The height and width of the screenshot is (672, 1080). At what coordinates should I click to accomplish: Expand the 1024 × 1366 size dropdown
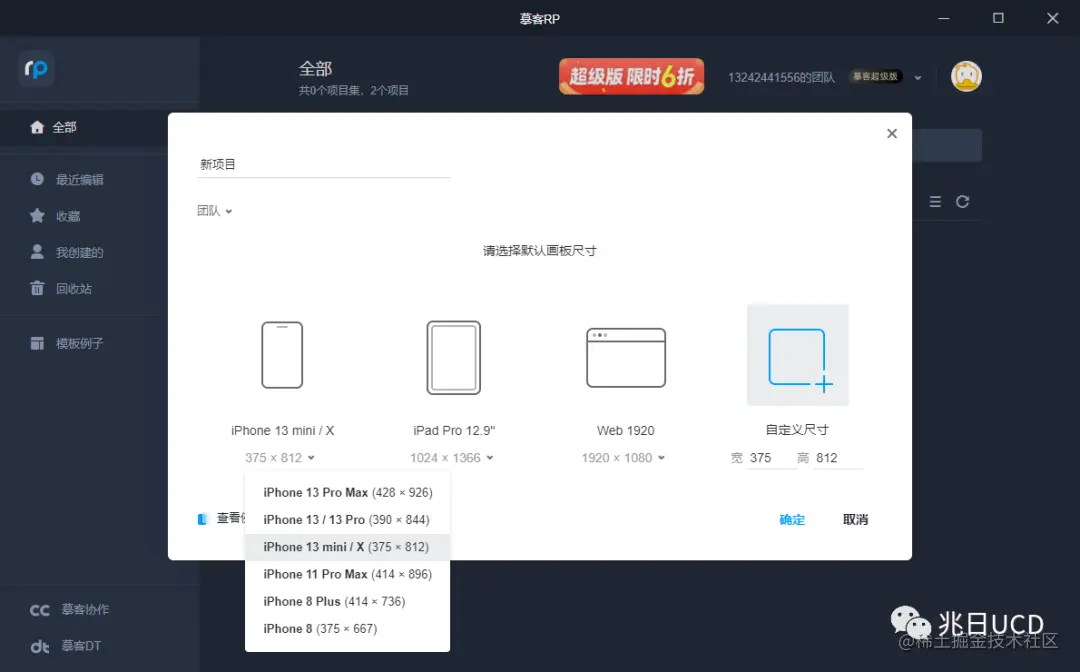pyautogui.click(x=452, y=458)
